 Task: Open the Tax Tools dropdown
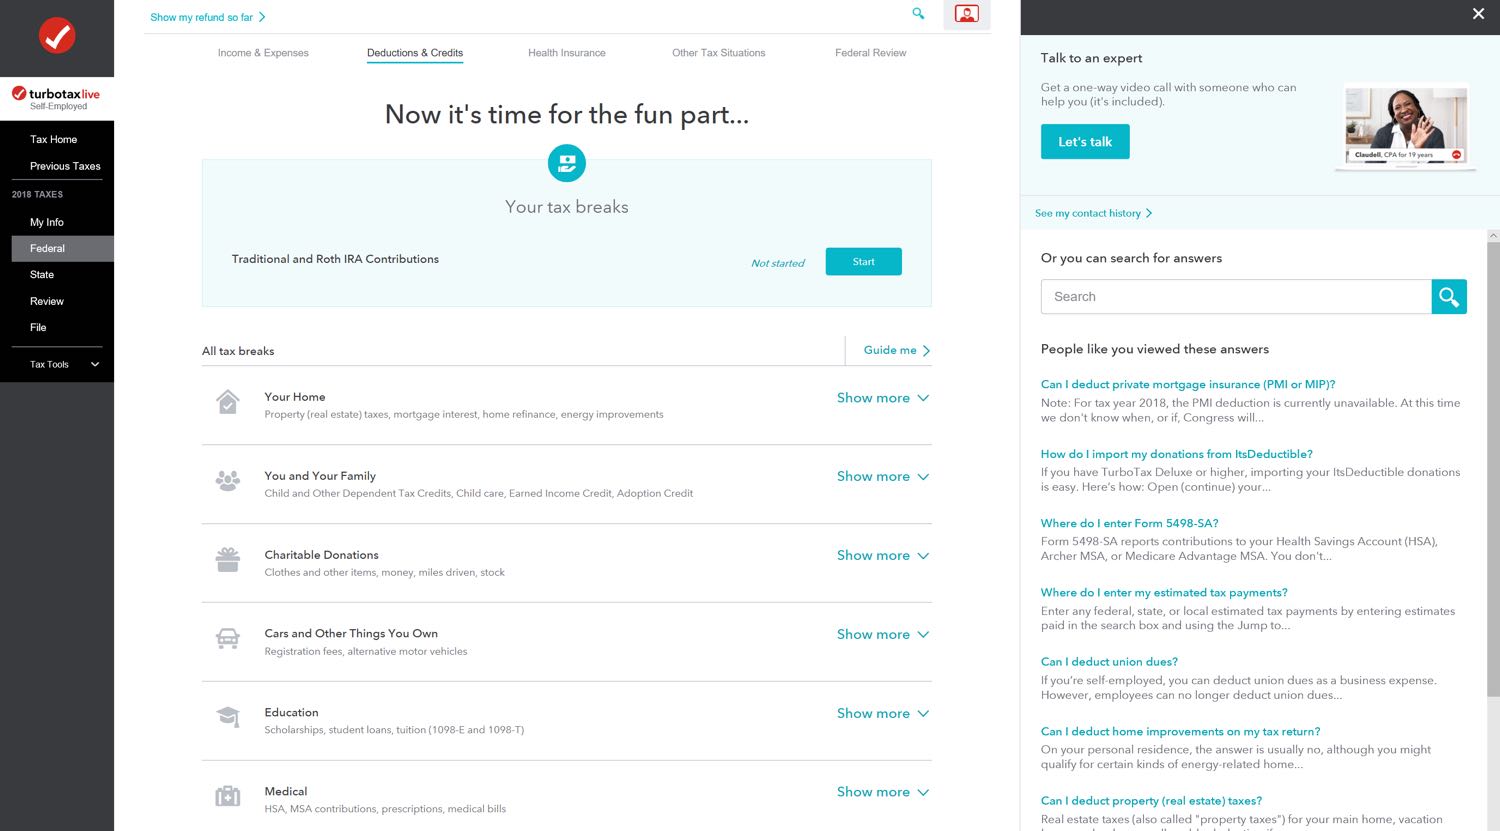(64, 364)
